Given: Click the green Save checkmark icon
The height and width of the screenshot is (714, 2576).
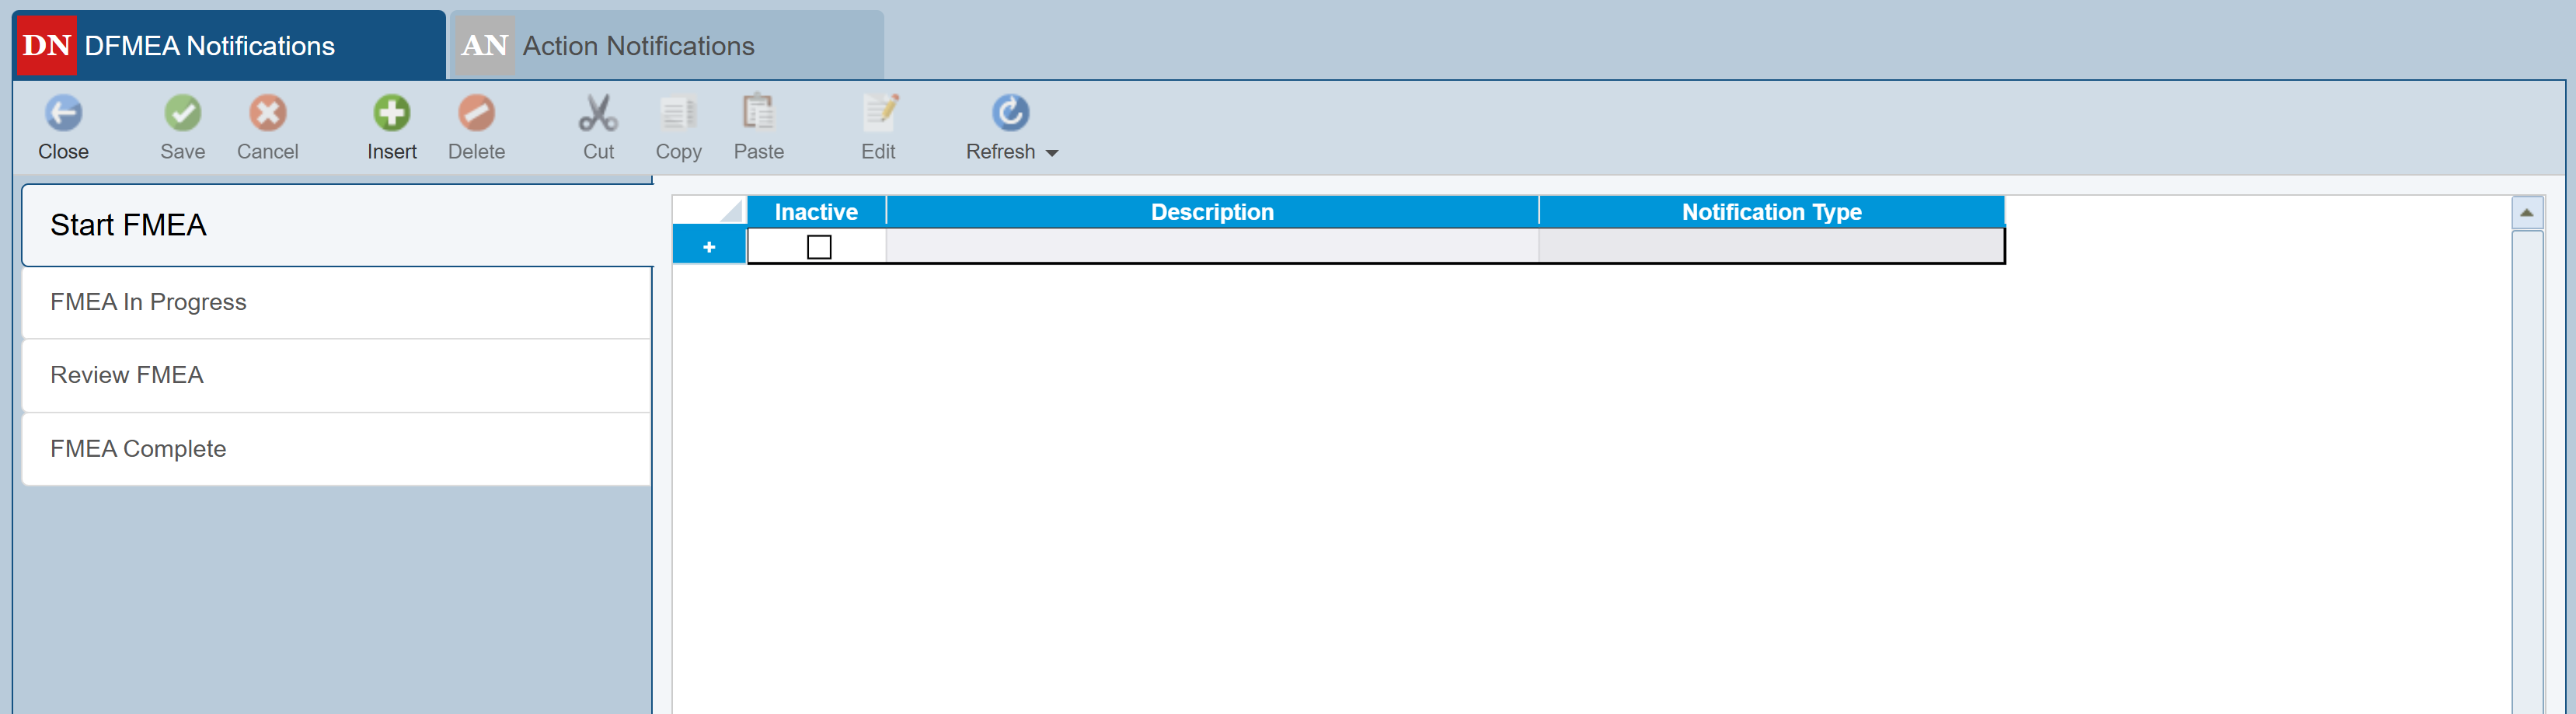Looking at the screenshot, I should point(182,114).
